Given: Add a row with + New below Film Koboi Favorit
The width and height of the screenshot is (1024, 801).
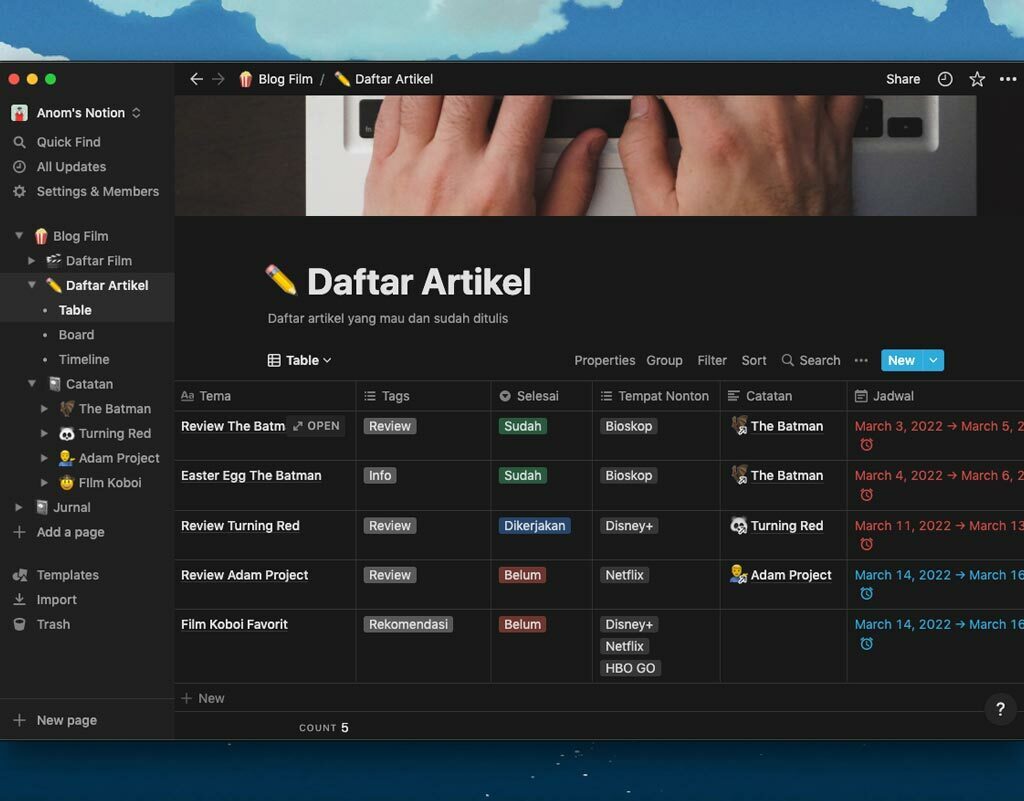Looking at the screenshot, I should (203, 697).
